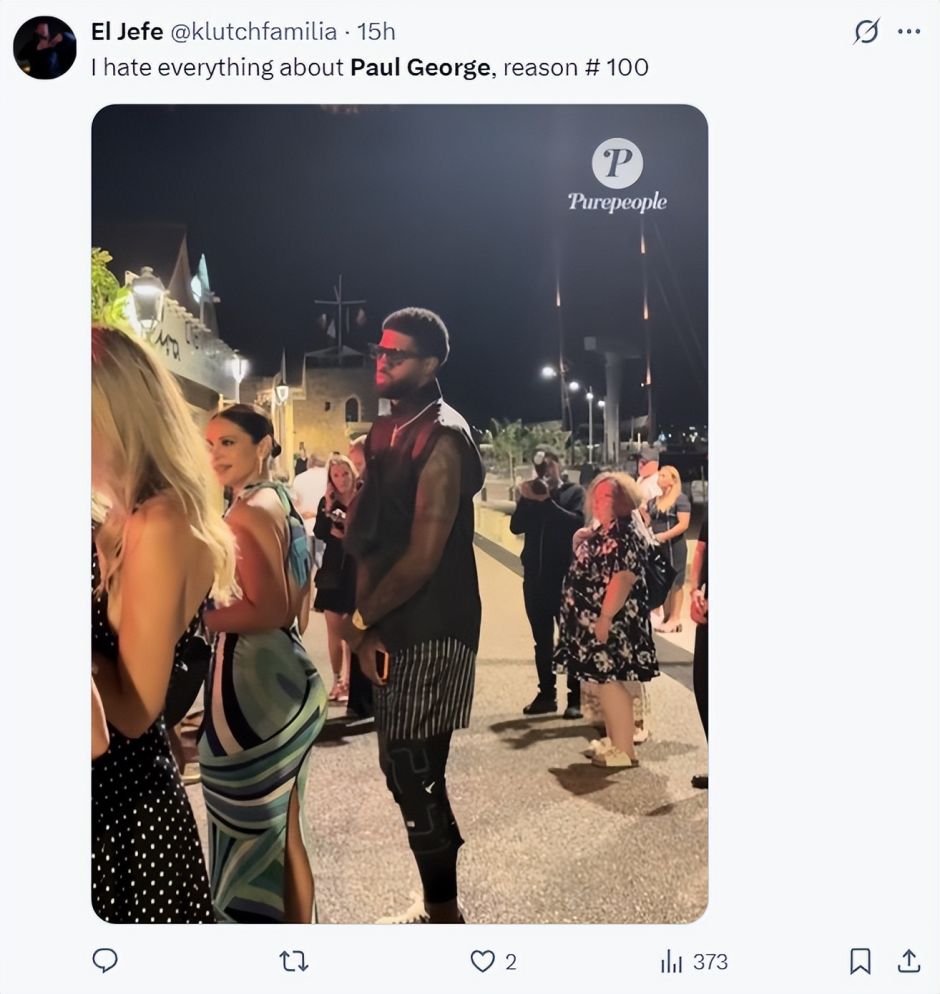Click the "I hate everything about" text
This screenshot has height=994, width=940.
tap(217, 68)
